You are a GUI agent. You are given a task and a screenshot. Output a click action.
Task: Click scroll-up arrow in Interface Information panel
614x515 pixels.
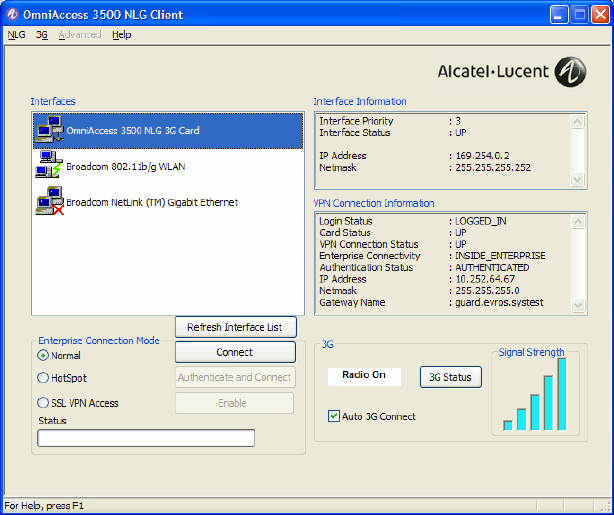(577, 121)
